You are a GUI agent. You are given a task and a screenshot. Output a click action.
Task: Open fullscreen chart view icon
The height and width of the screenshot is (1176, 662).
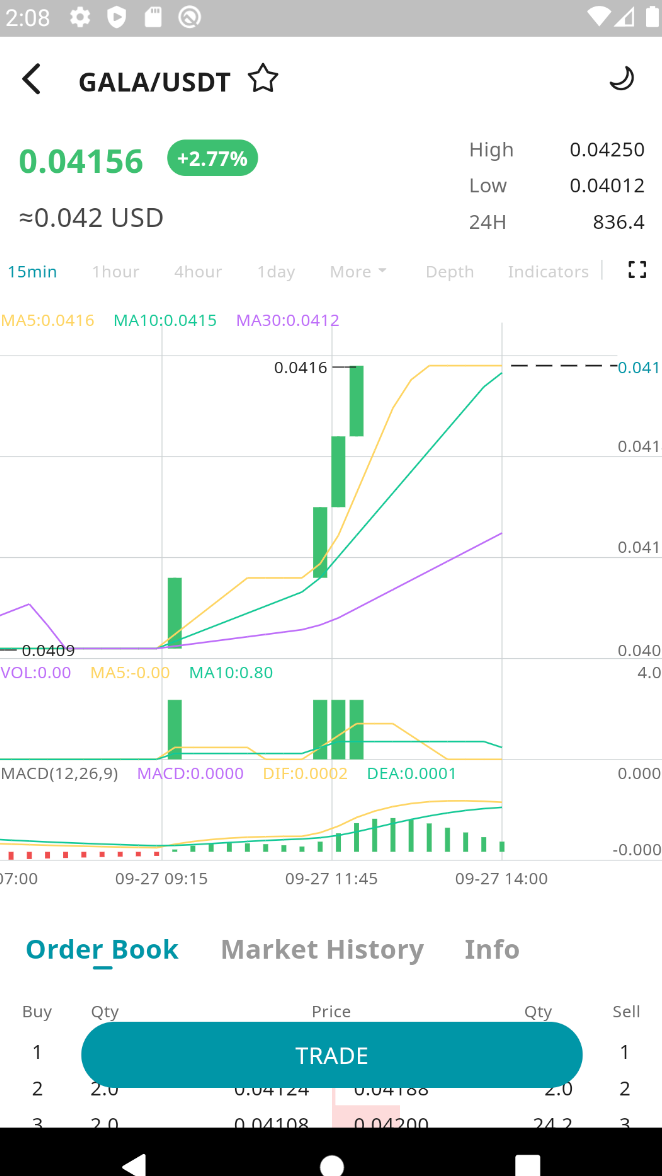point(637,270)
